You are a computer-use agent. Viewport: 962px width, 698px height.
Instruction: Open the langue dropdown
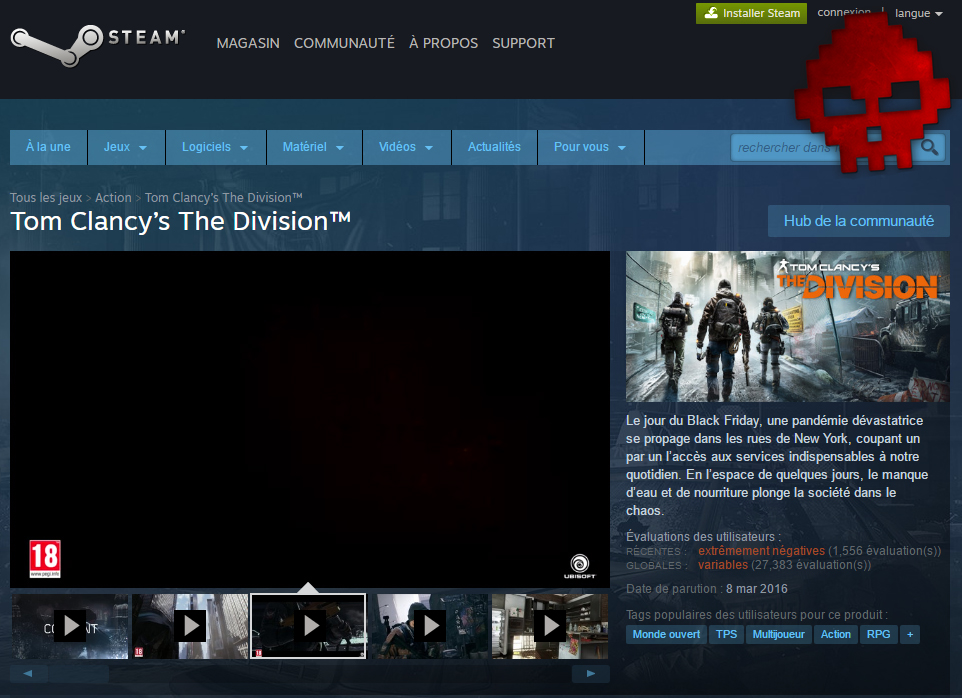point(917,13)
